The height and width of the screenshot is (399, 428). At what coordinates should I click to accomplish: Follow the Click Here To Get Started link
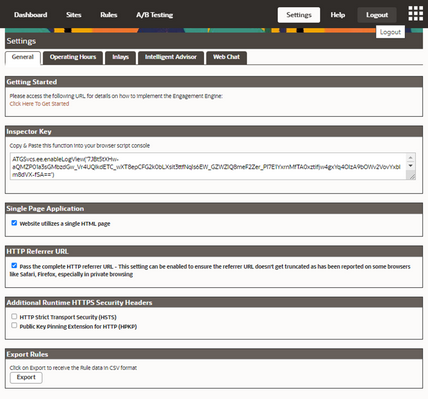tap(39, 104)
